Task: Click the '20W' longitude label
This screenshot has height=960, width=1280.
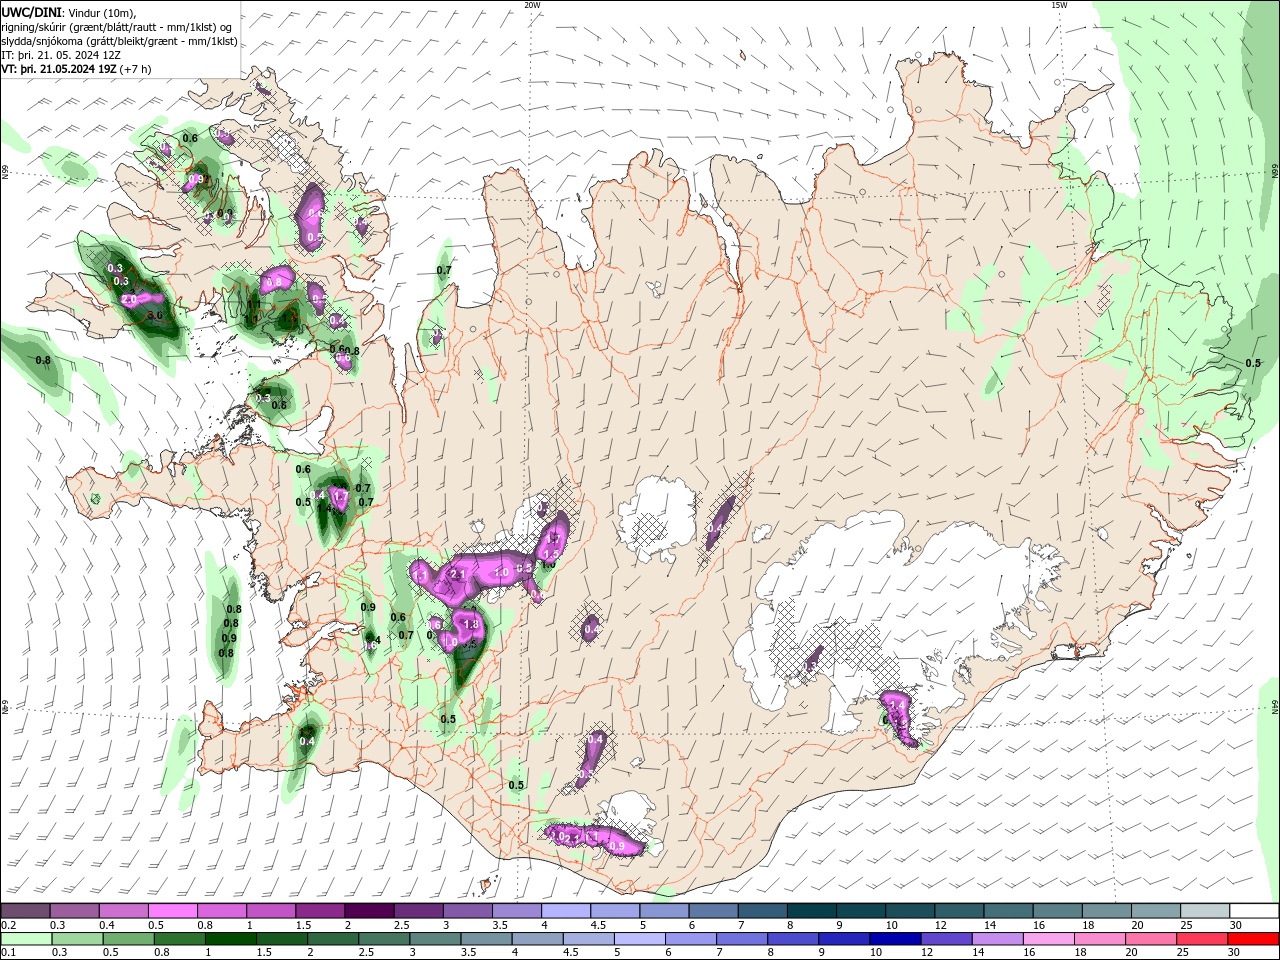Action: pyautogui.click(x=532, y=5)
